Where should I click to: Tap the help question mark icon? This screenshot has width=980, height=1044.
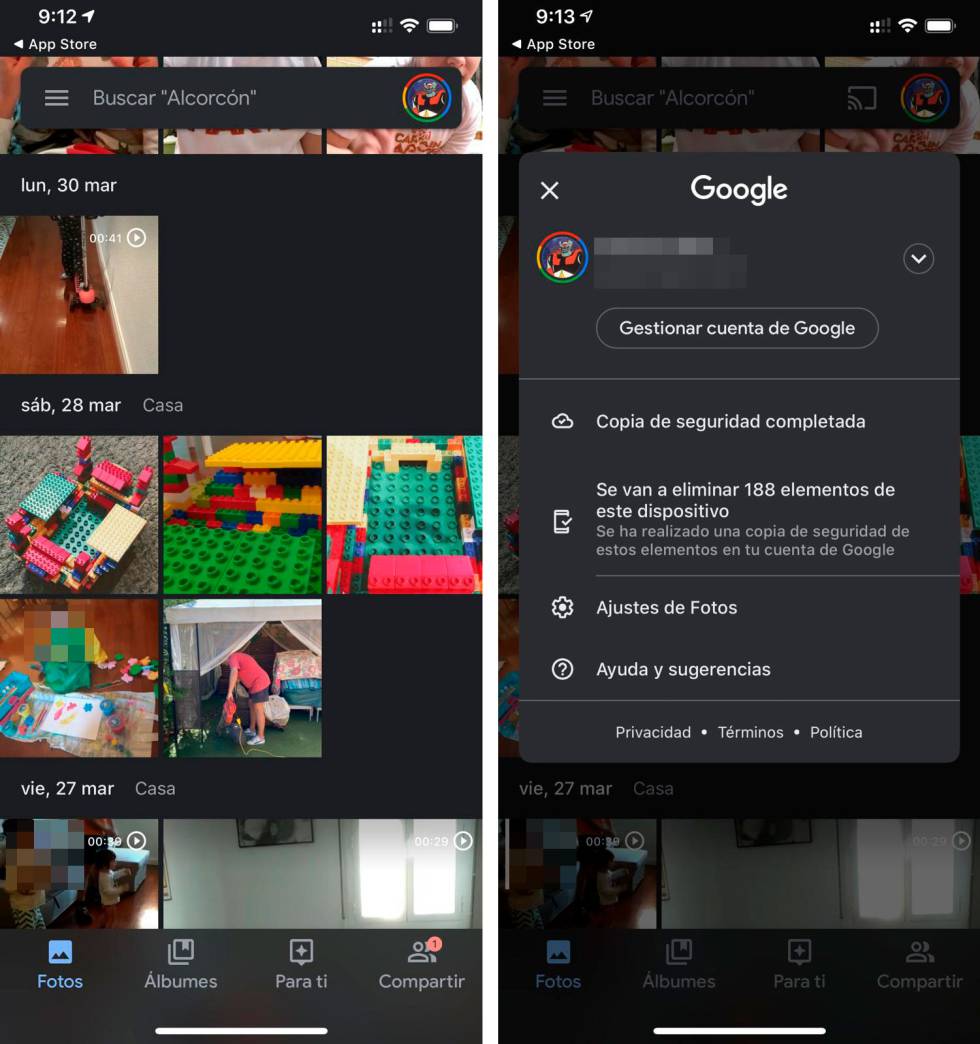[x=563, y=668]
